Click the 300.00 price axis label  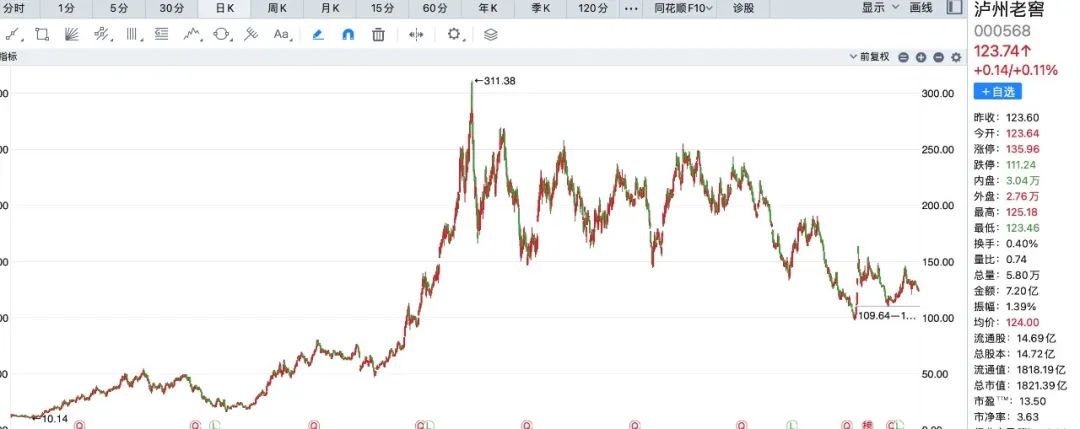pos(937,94)
